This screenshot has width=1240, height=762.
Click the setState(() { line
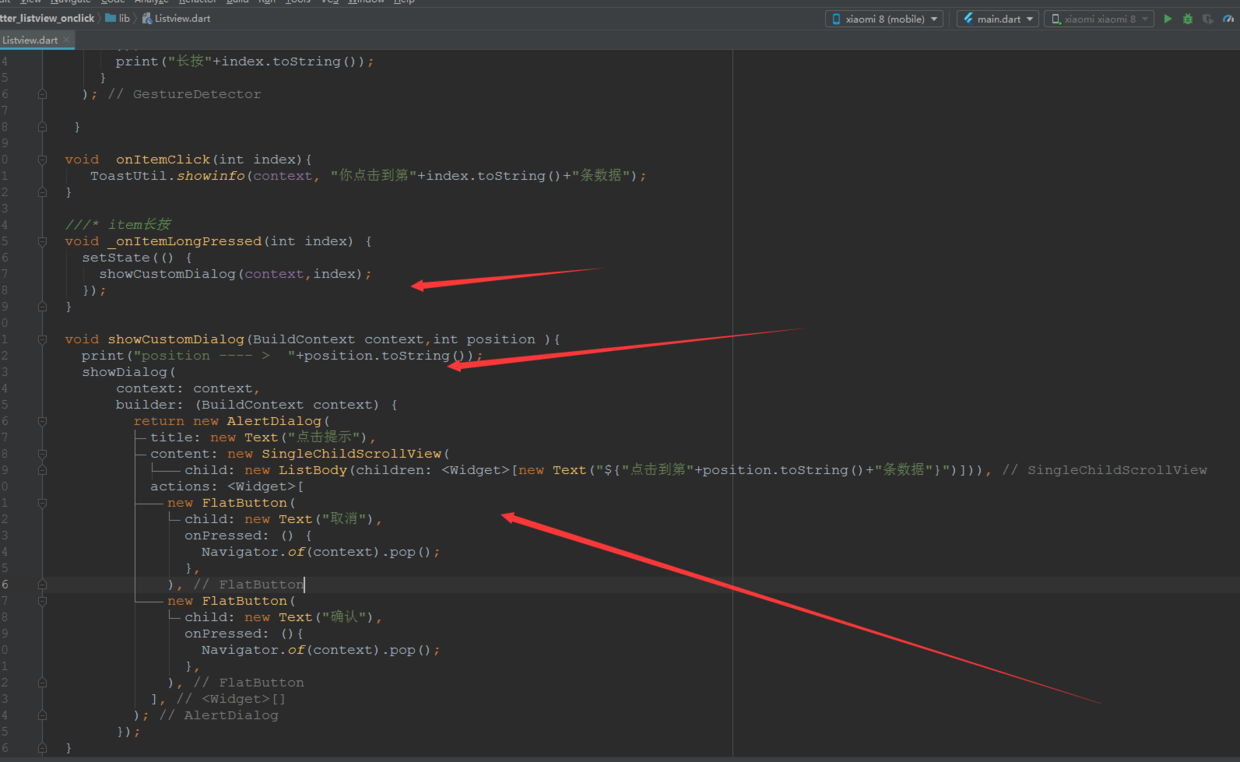pyautogui.click(x=137, y=257)
